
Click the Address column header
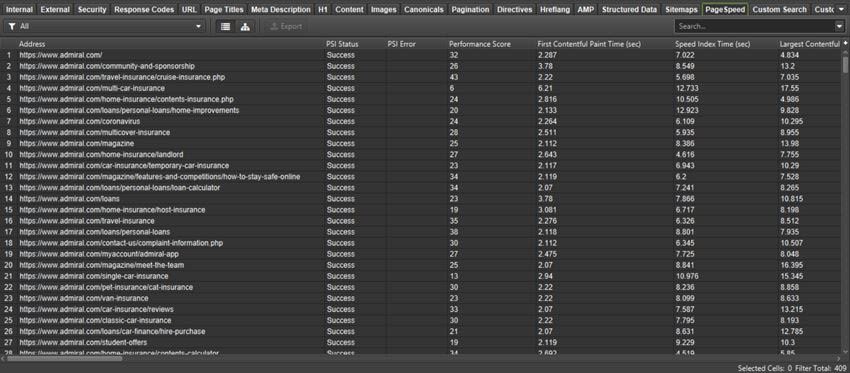(32, 44)
